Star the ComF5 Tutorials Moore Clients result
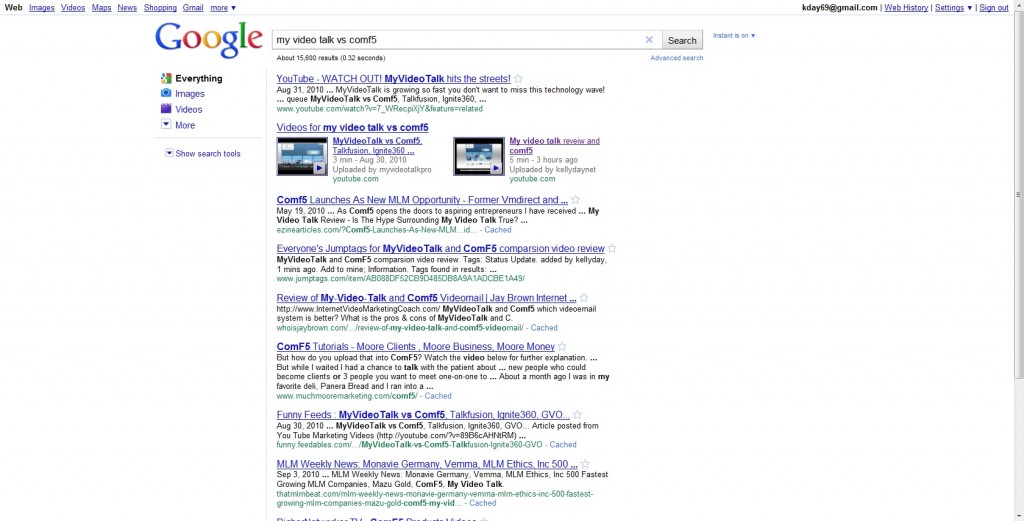The image size is (1024, 521). [562, 347]
